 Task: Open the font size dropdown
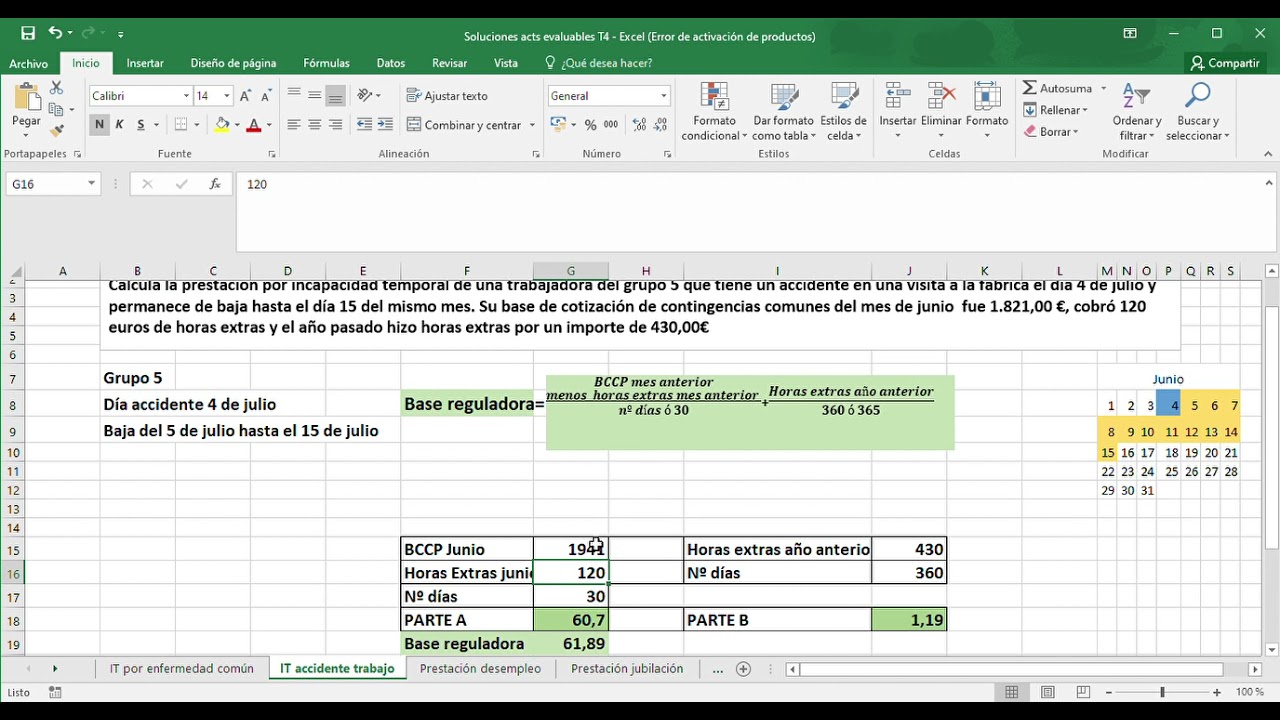[x=227, y=96]
